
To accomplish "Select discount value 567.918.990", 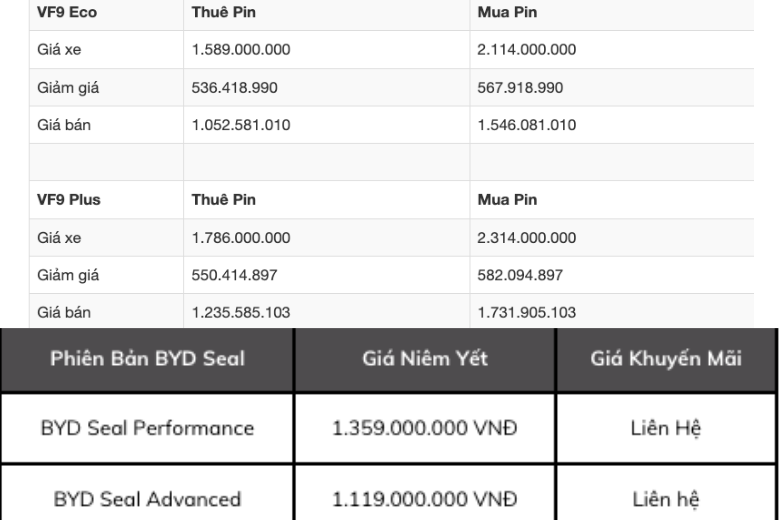I will click(x=521, y=87).
